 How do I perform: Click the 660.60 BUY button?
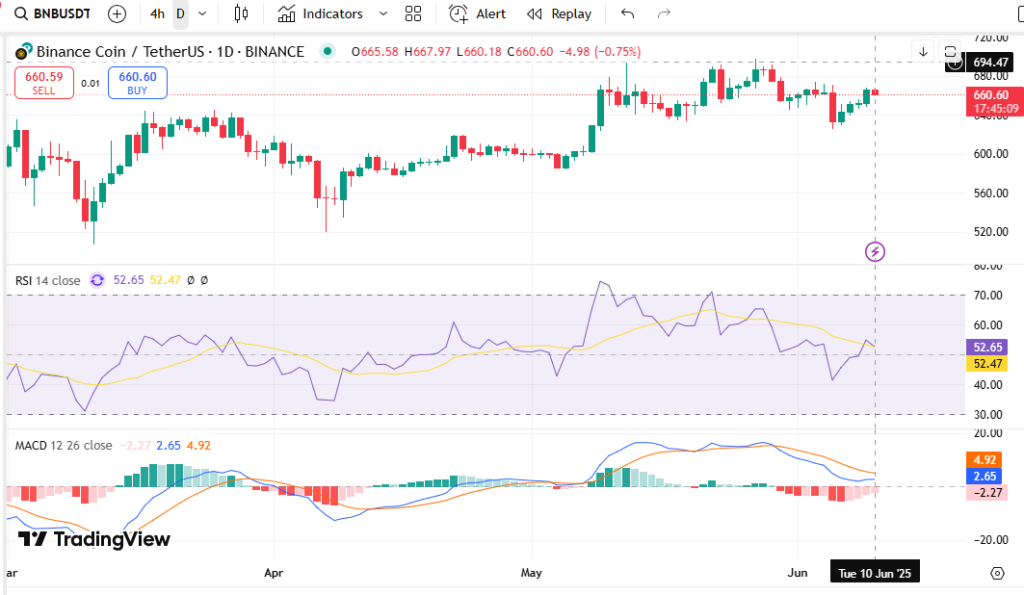(x=137, y=83)
